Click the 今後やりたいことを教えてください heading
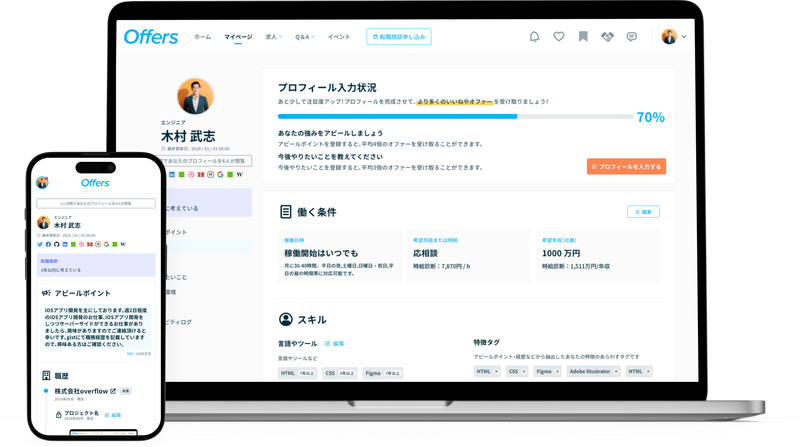Screen dimensions: 800x447 (330, 157)
